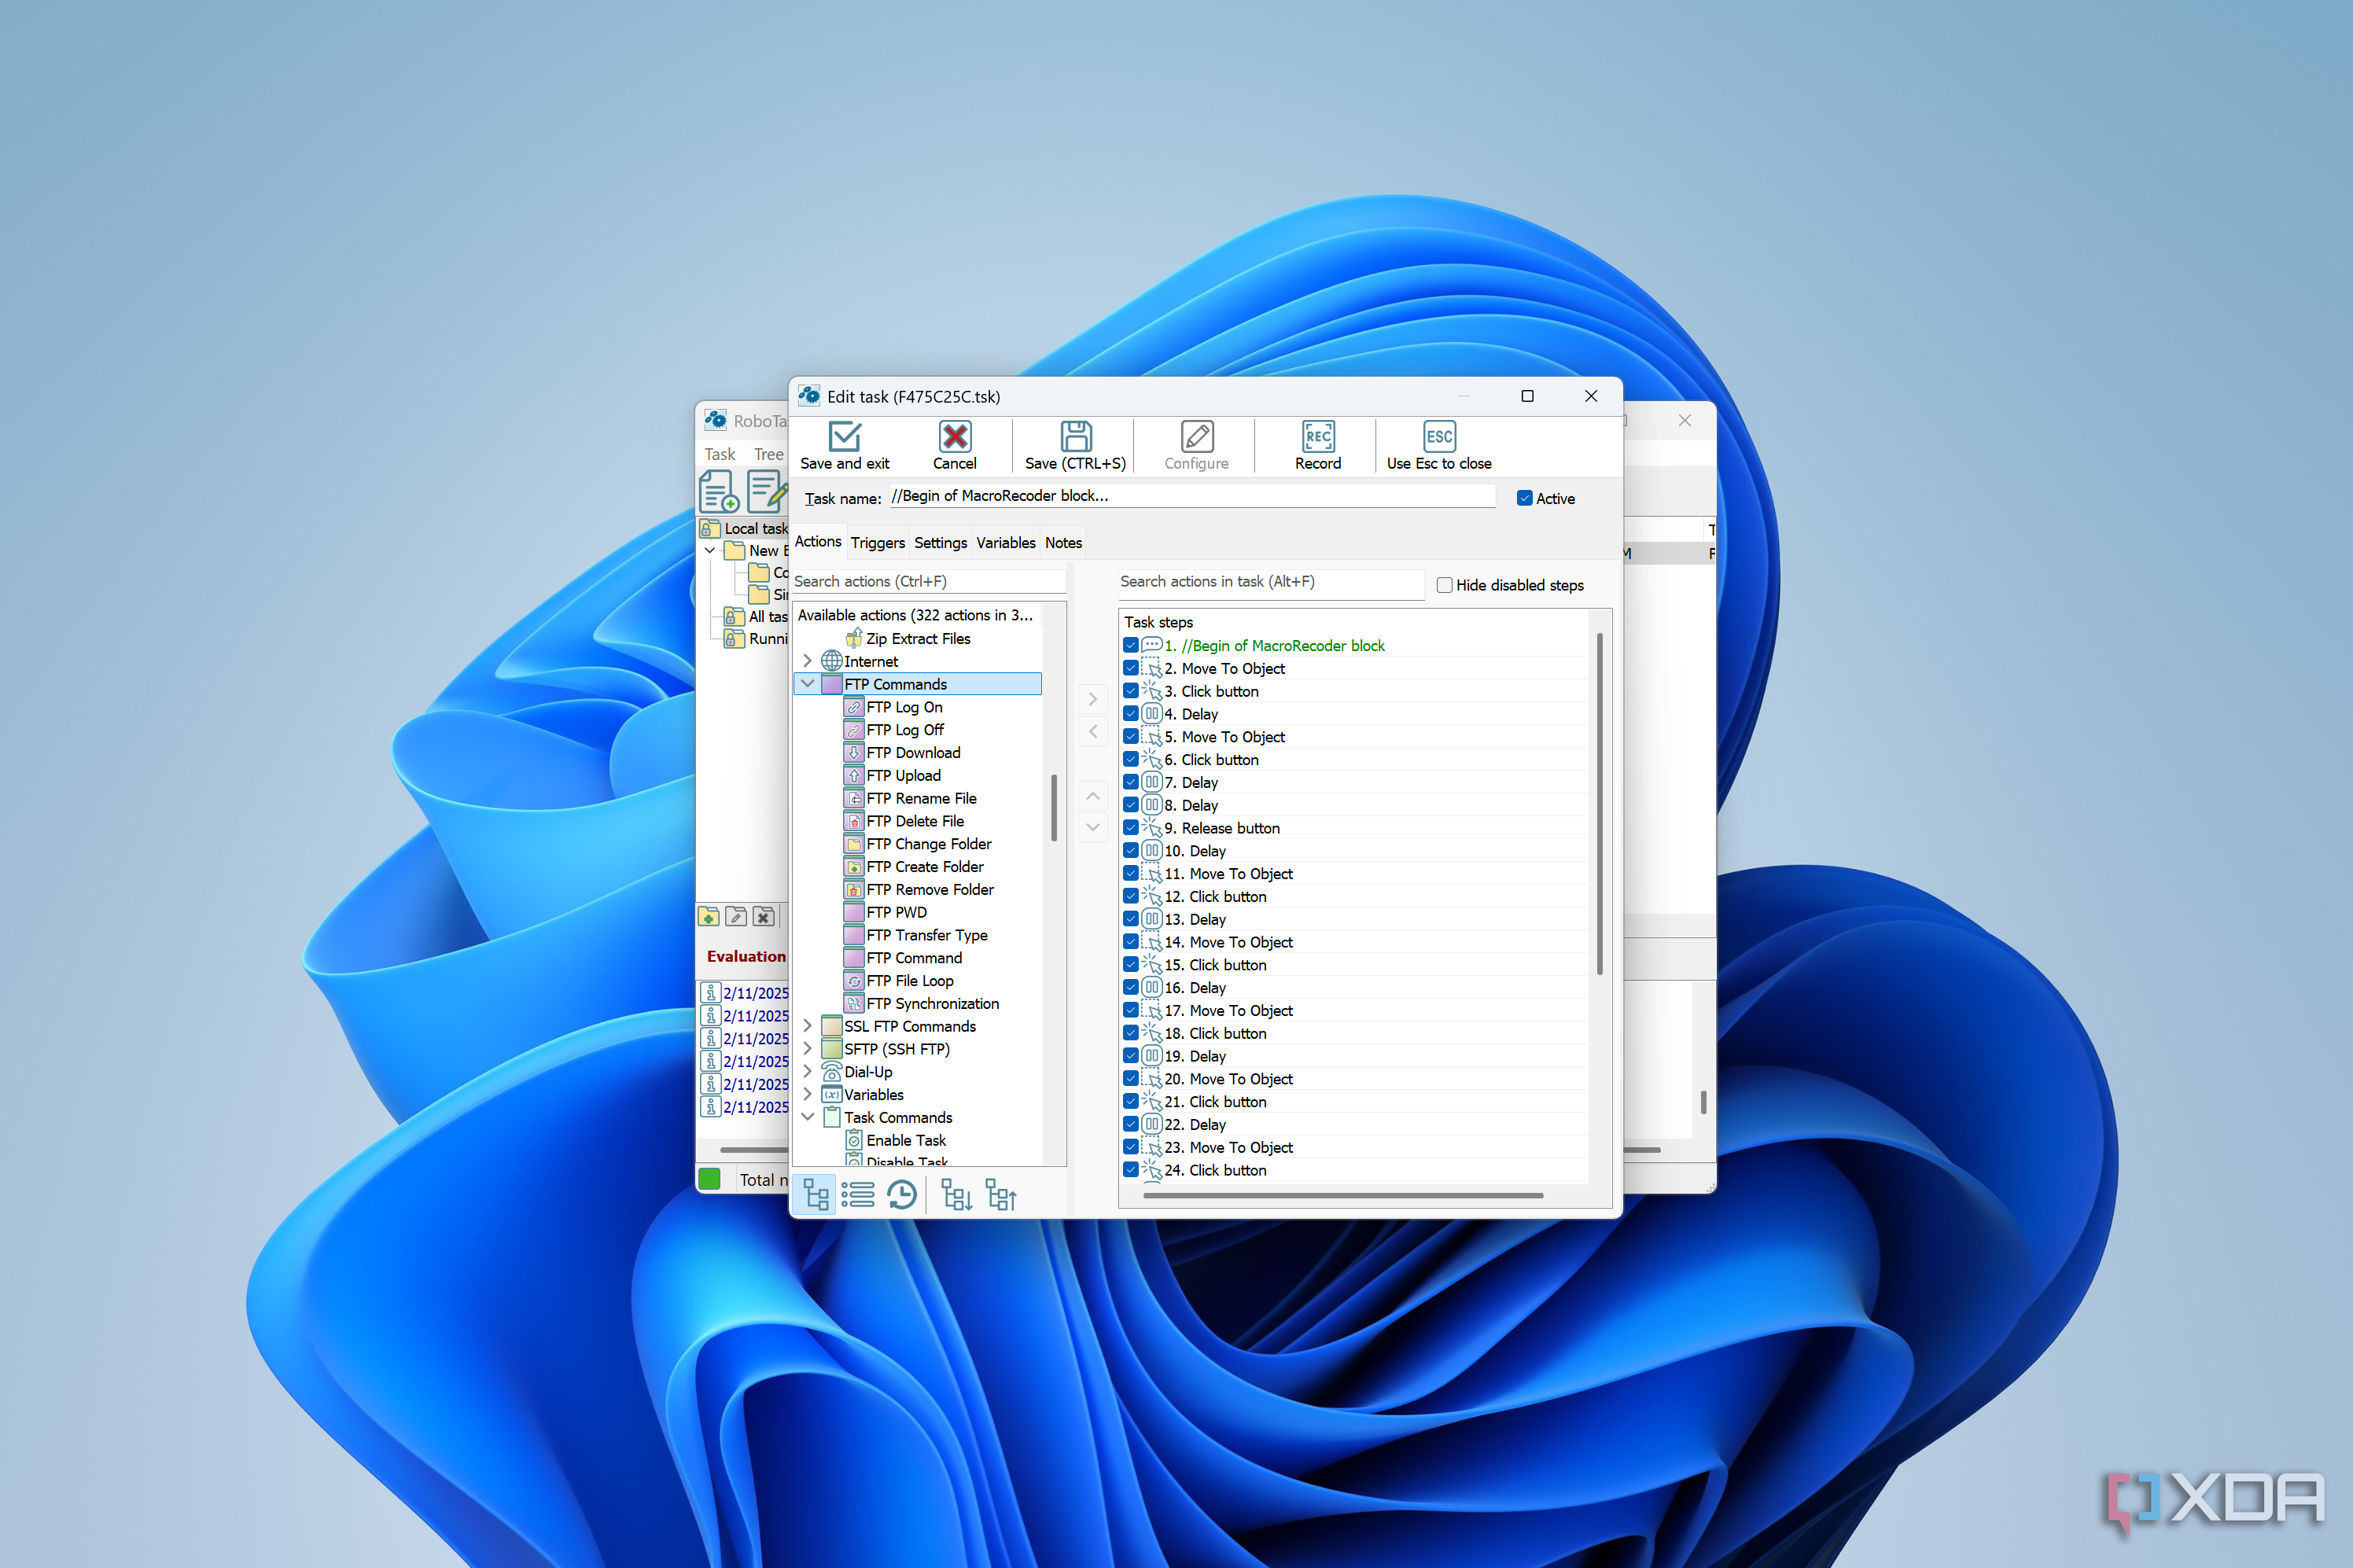
Task: Click the Save (CTRL+S) floppy icon
Action: (x=1075, y=437)
